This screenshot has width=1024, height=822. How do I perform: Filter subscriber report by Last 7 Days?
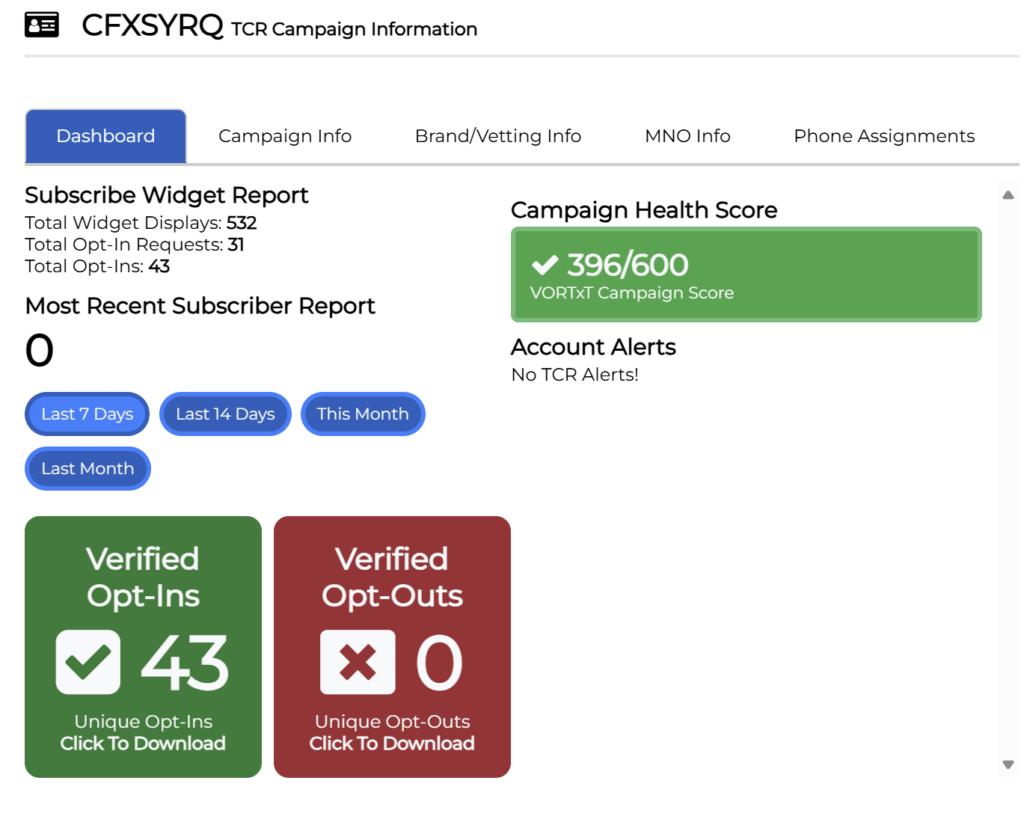coord(87,414)
